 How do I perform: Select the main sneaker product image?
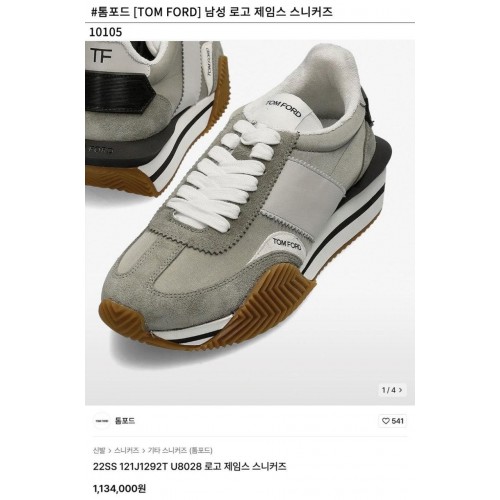point(250,223)
